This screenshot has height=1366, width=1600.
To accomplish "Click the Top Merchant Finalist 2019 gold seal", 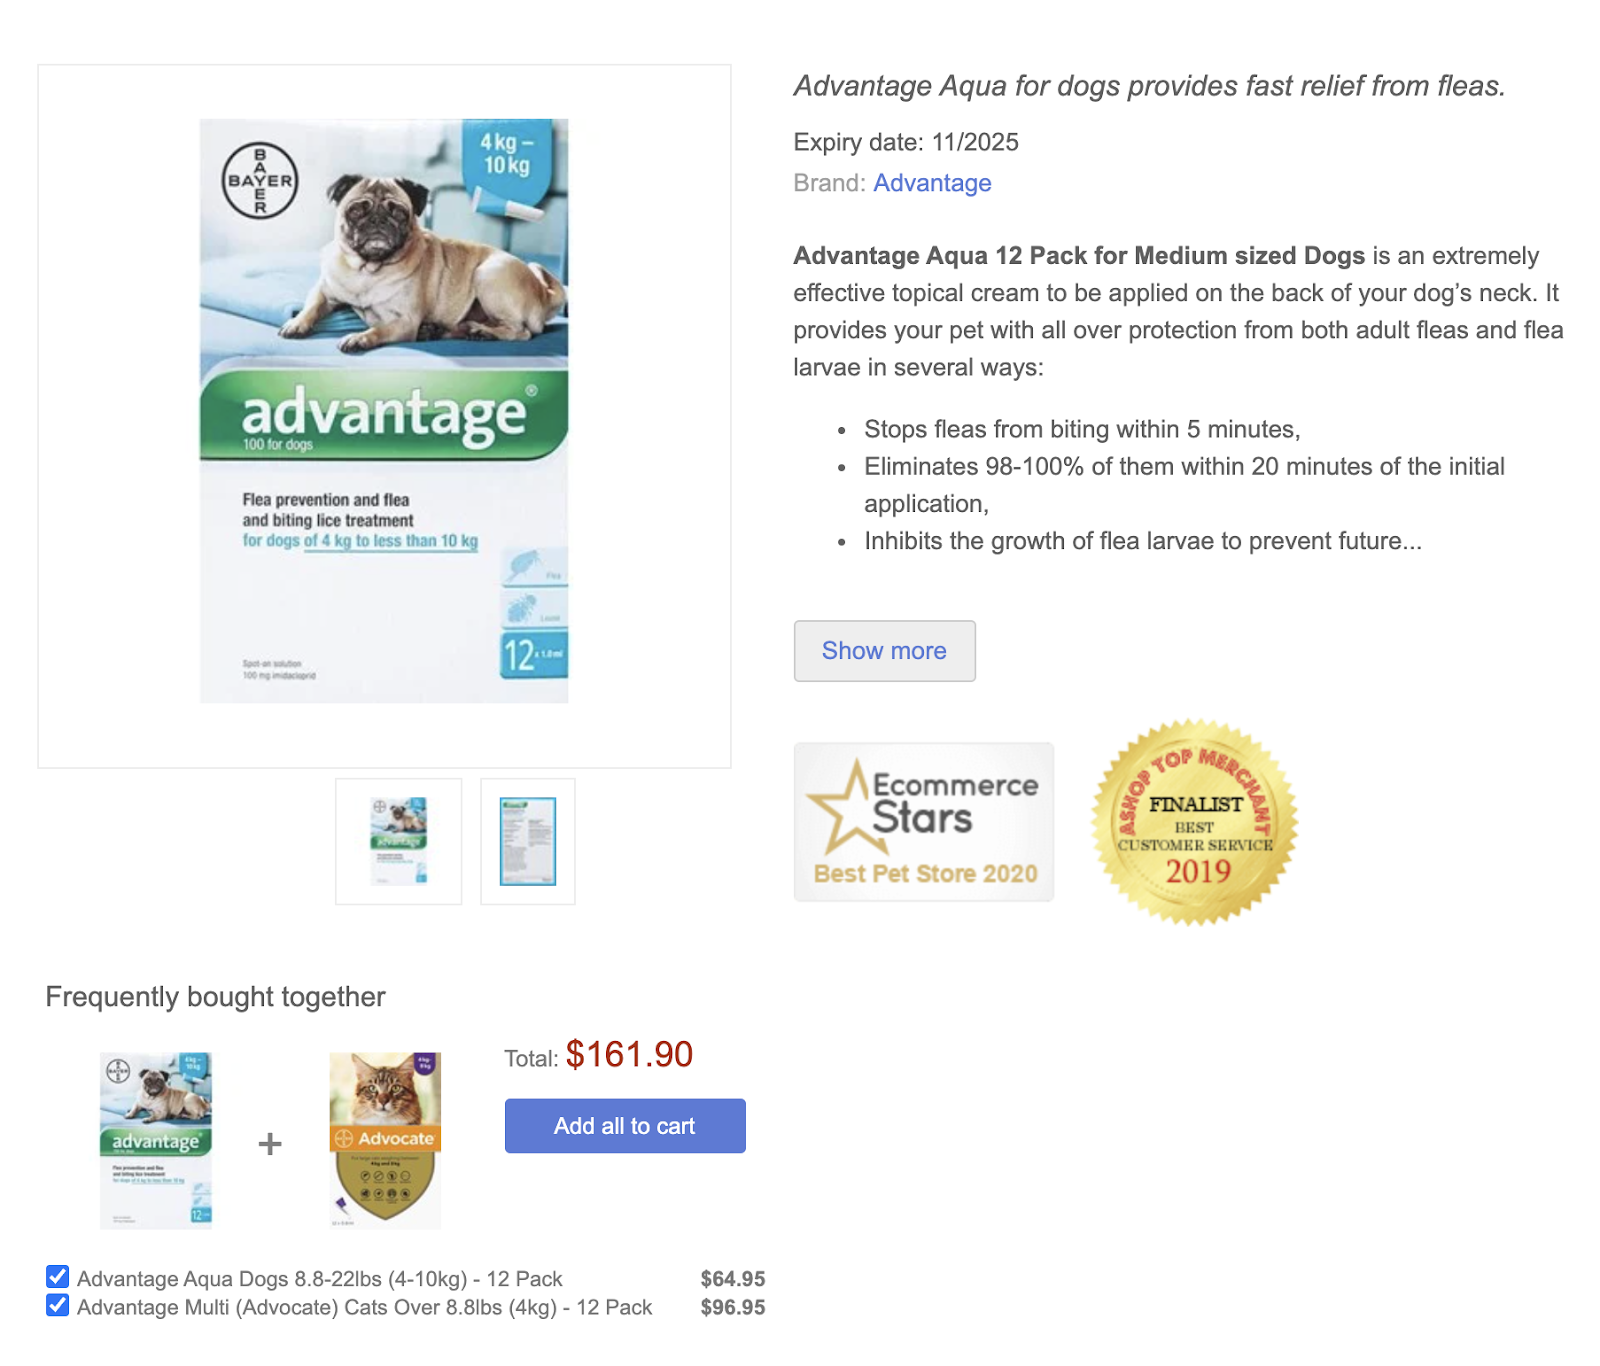I will point(1194,821).
